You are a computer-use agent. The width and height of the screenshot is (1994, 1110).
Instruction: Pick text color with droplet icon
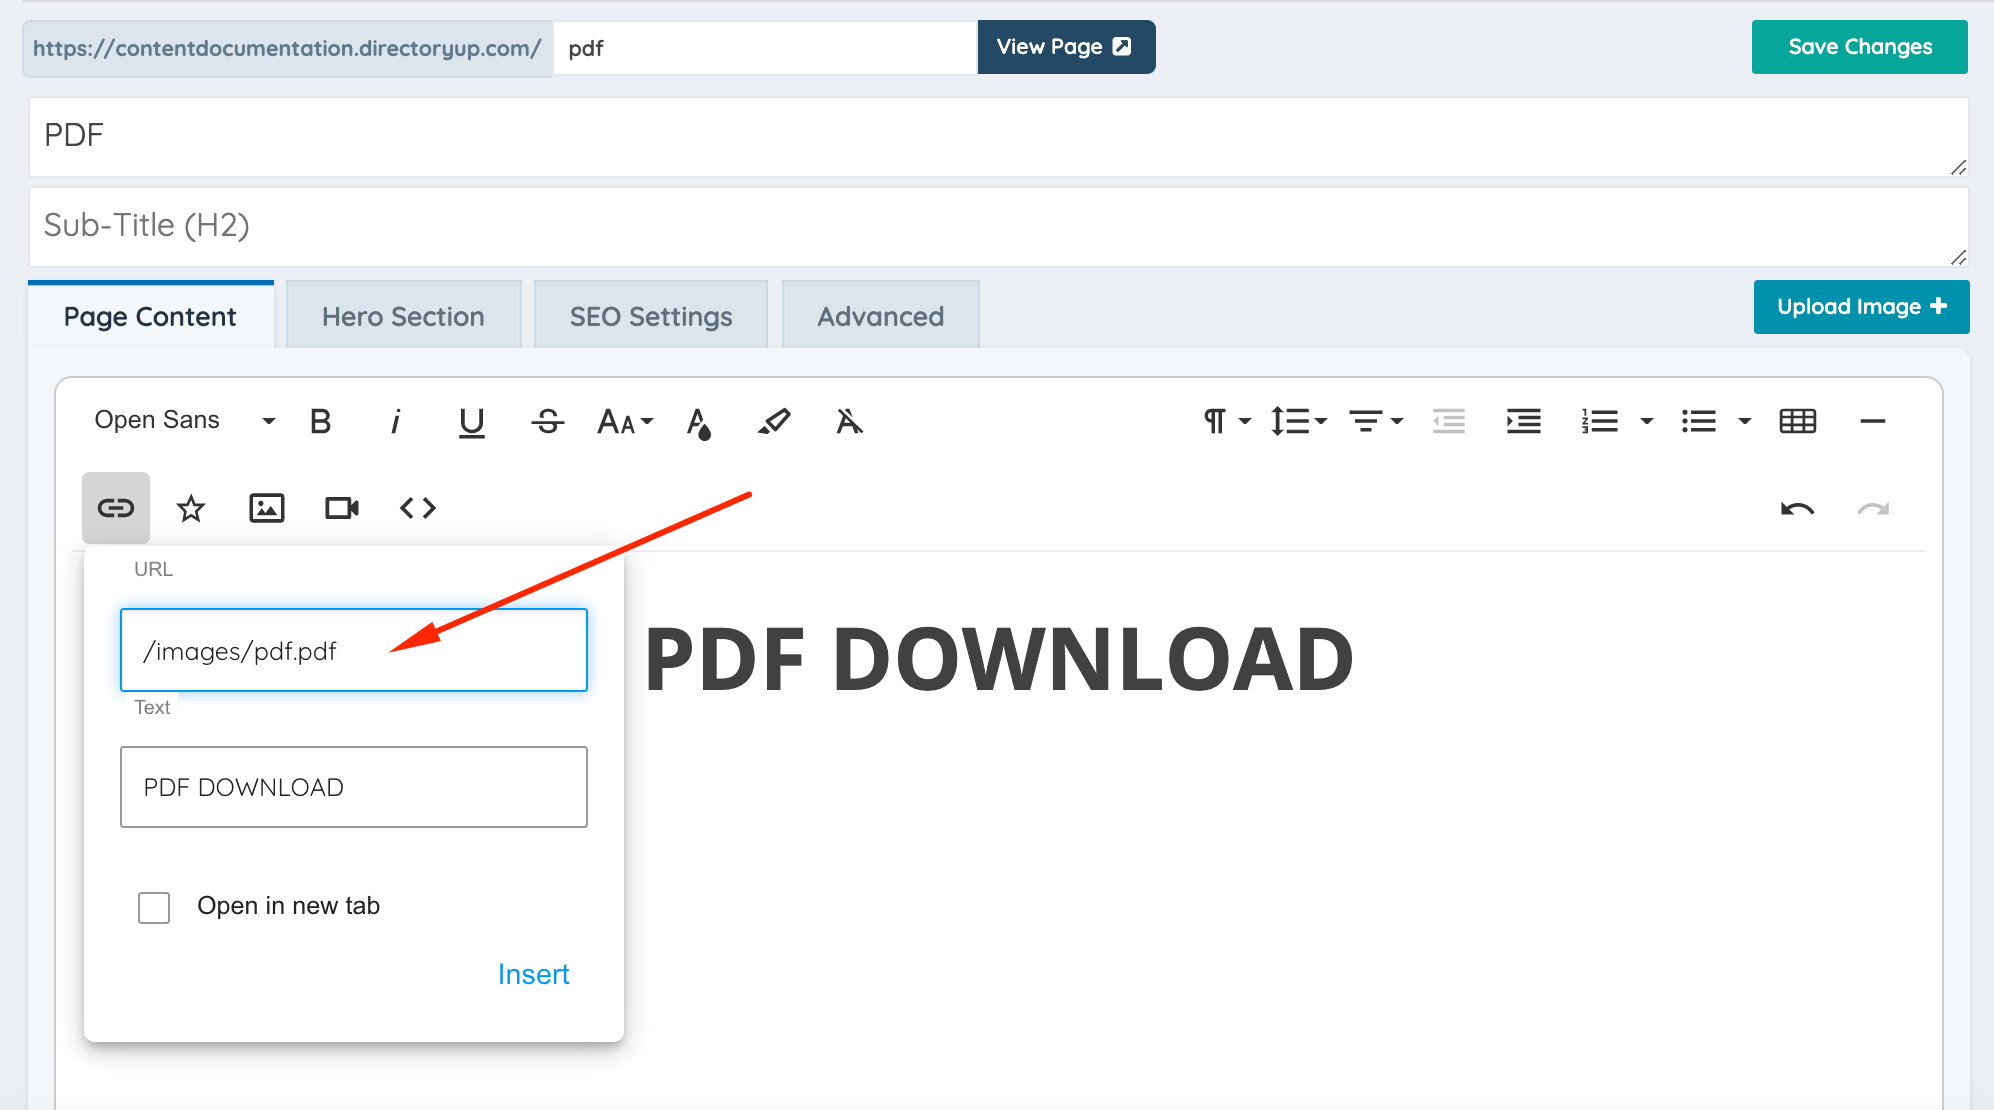(x=699, y=422)
